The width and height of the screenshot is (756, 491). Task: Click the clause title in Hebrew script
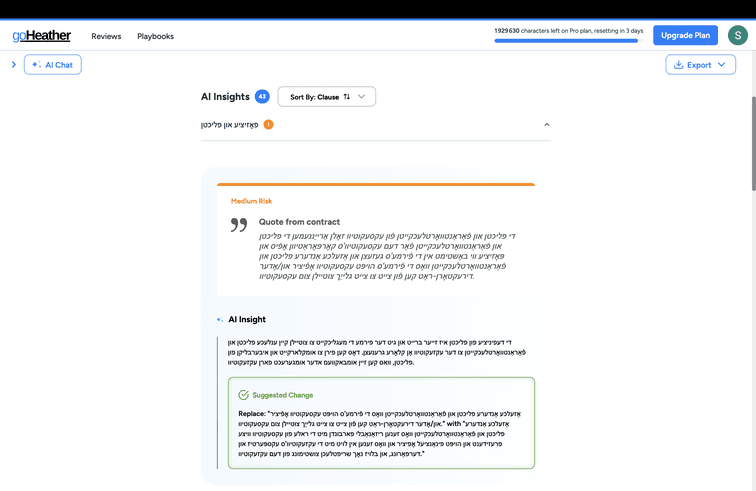230,125
